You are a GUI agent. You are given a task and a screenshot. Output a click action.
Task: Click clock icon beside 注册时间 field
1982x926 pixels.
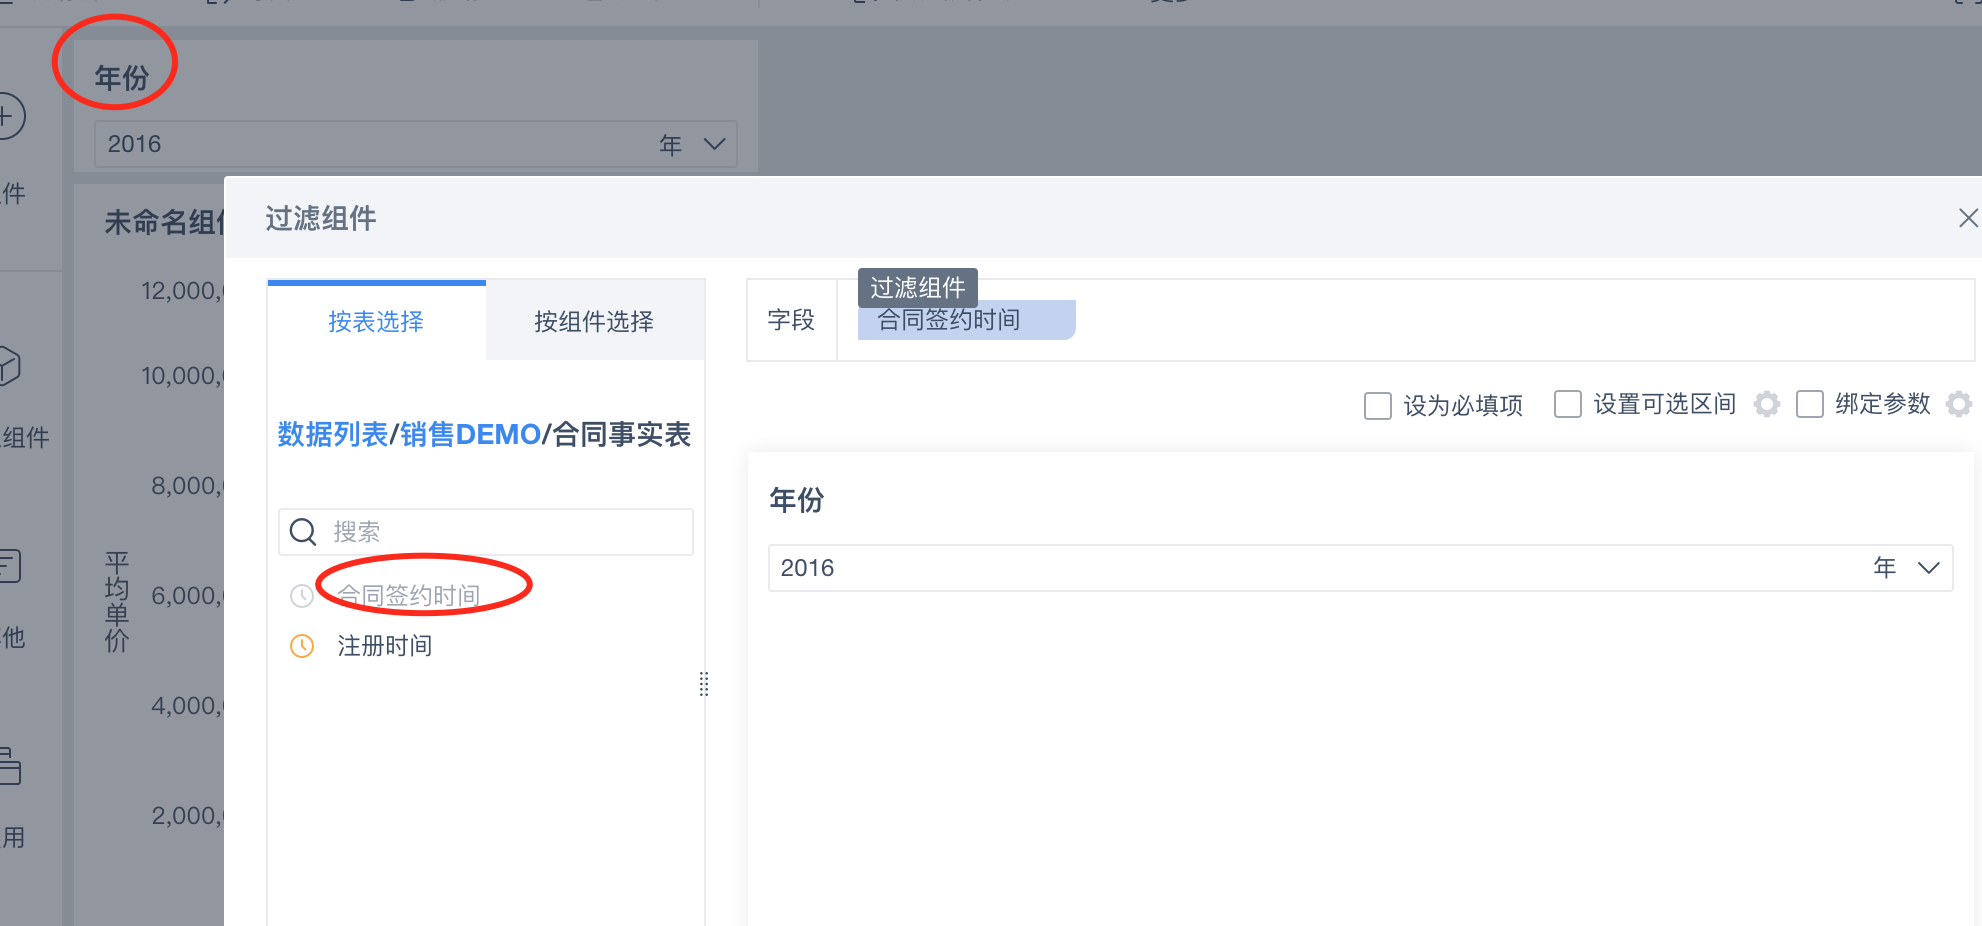tap(302, 646)
